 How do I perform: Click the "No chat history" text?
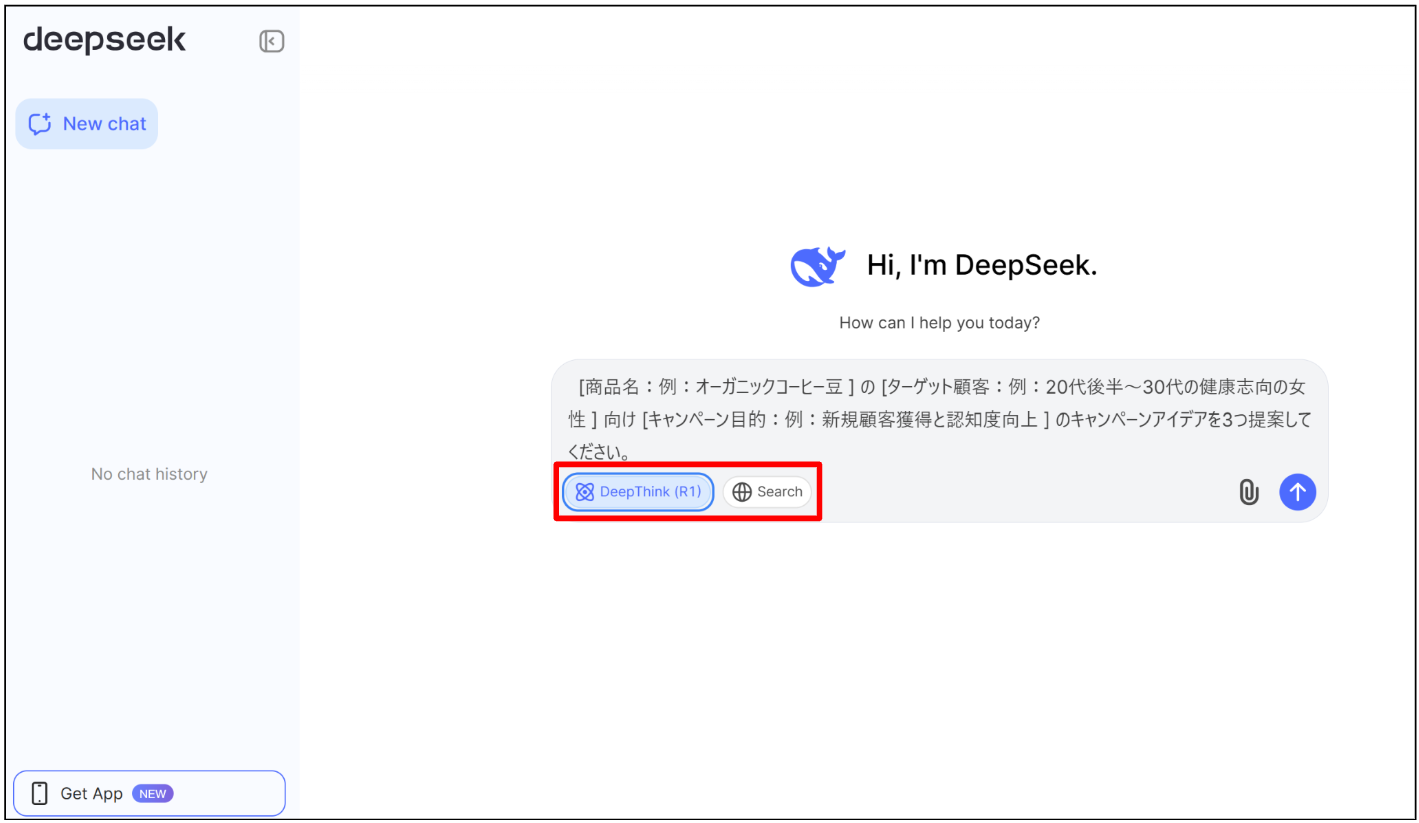[x=149, y=474]
